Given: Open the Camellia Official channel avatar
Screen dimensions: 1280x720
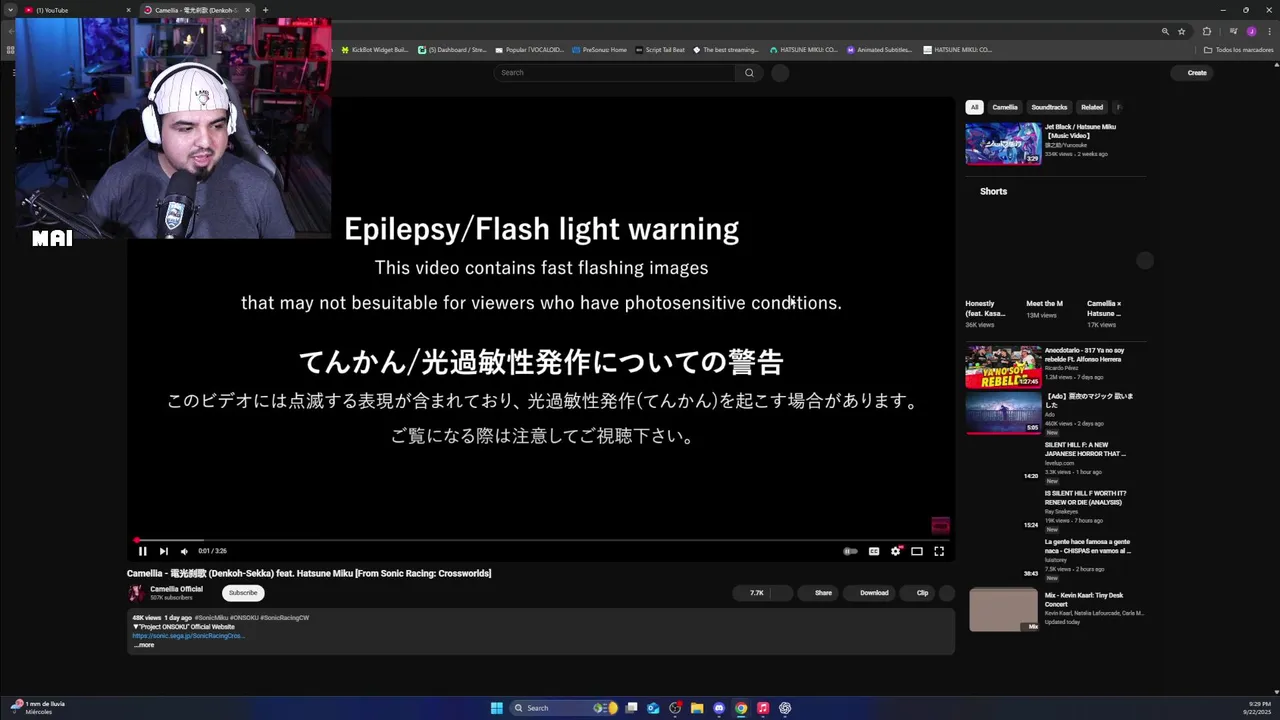Looking at the screenshot, I should 136,593.
